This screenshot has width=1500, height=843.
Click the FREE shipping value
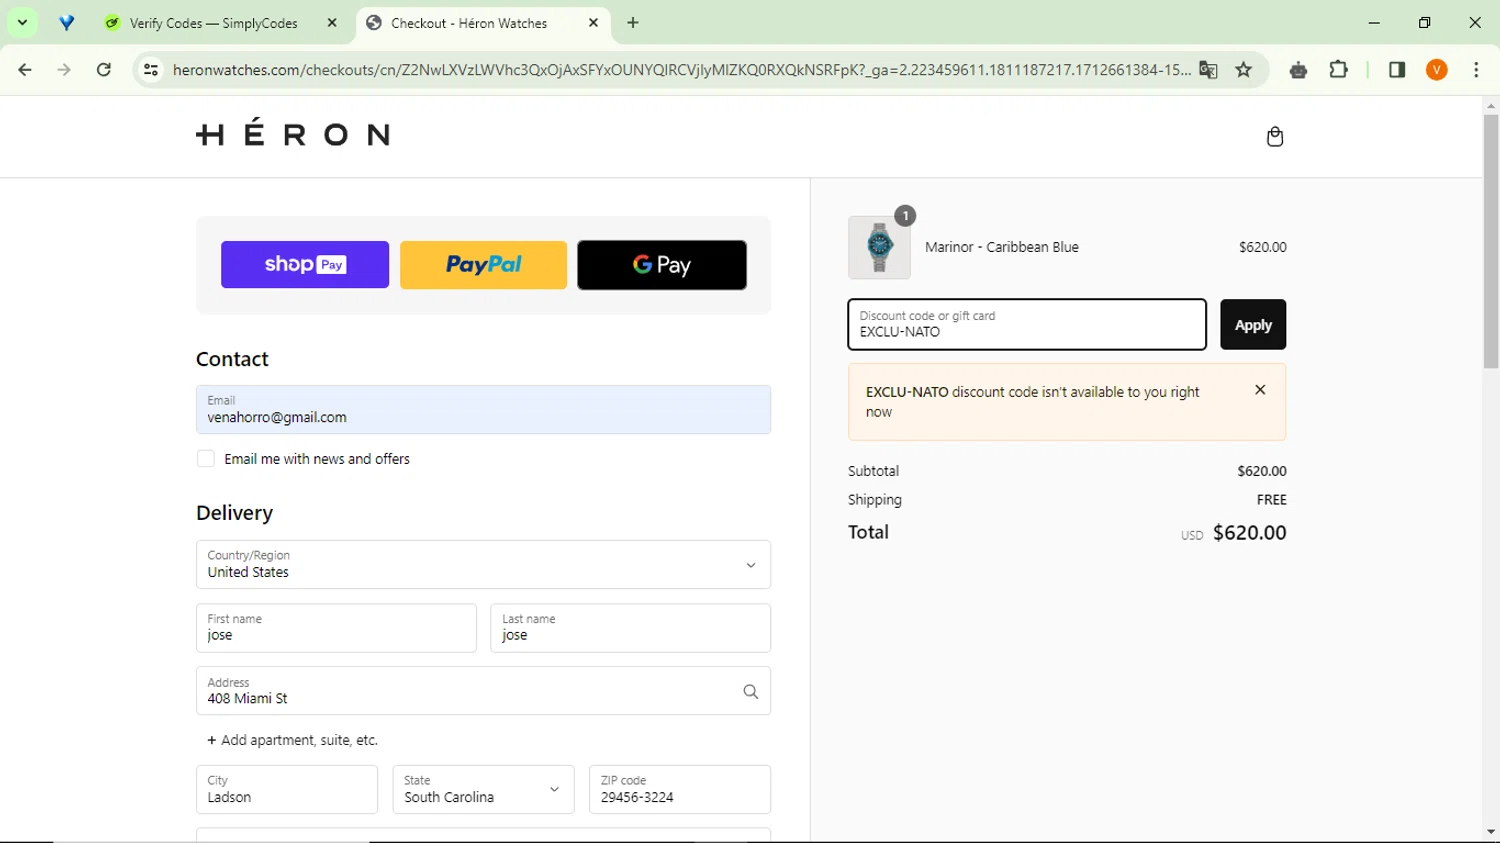coord(1272,500)
